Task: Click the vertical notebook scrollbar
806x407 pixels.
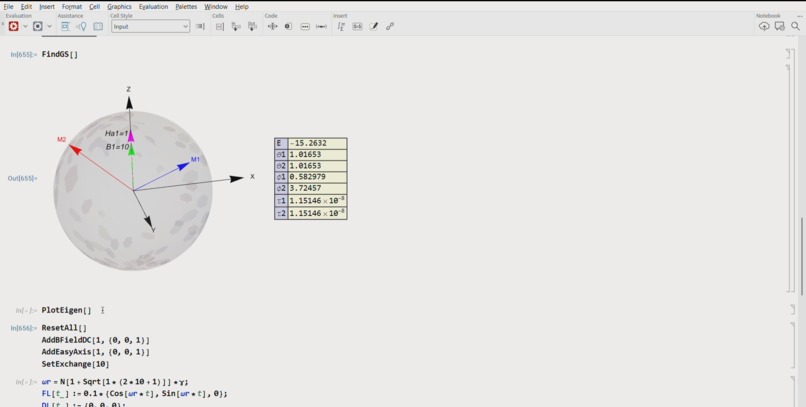Action: [802, 255]
